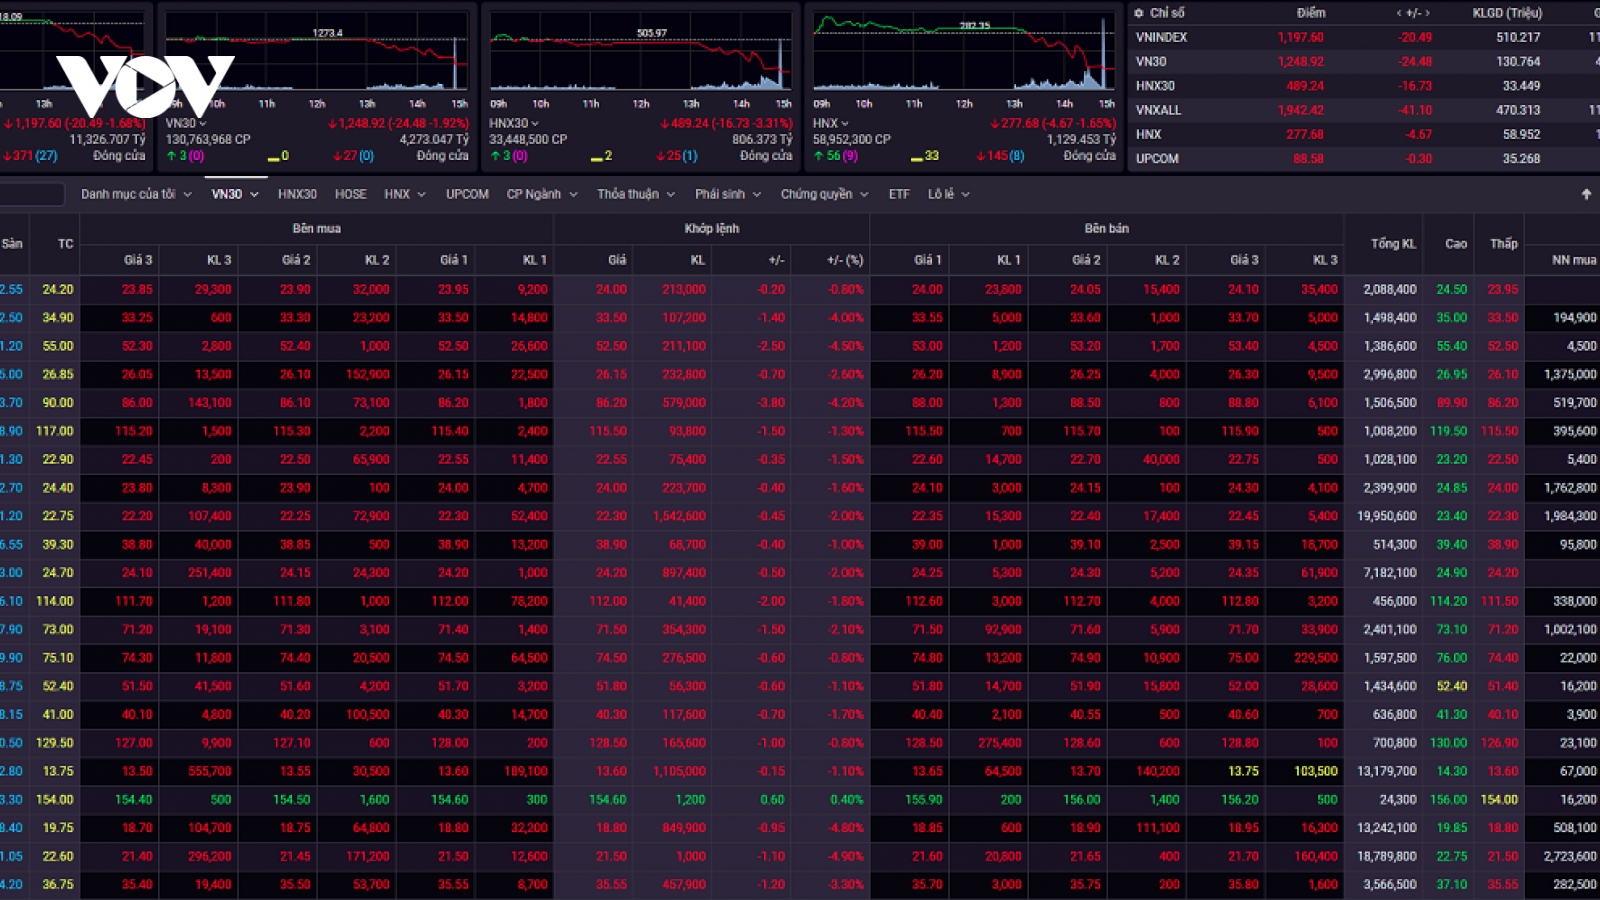
Task: Open the Chứng quyền dropdown menu
Action: pos(825,194)
